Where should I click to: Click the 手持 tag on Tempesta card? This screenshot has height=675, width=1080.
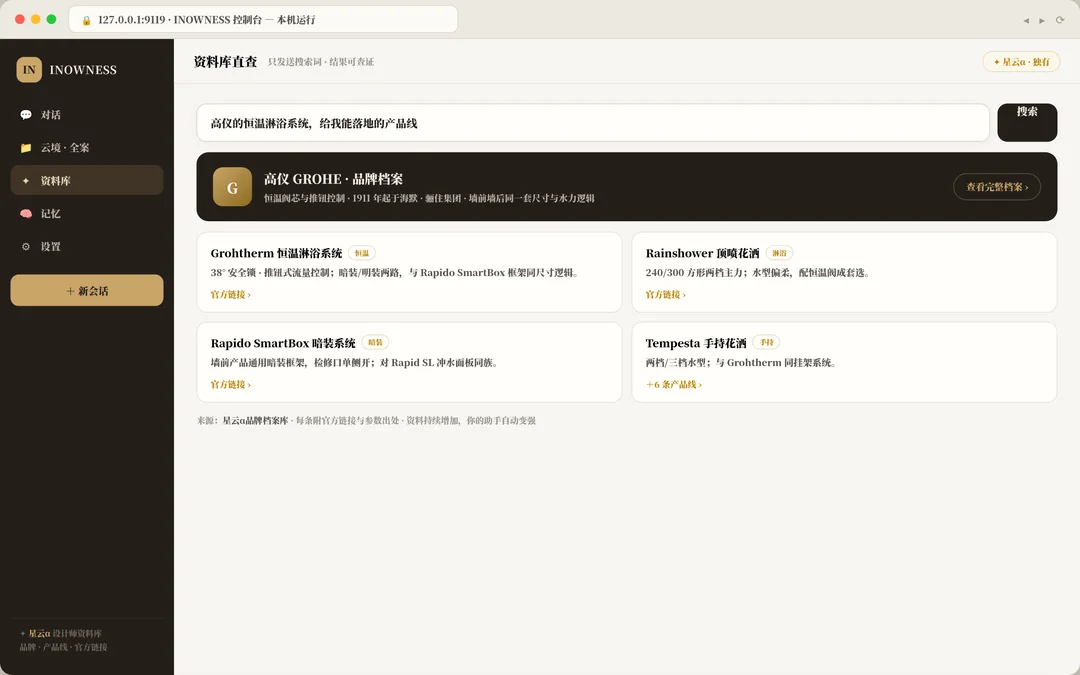(x=766, y=342)
